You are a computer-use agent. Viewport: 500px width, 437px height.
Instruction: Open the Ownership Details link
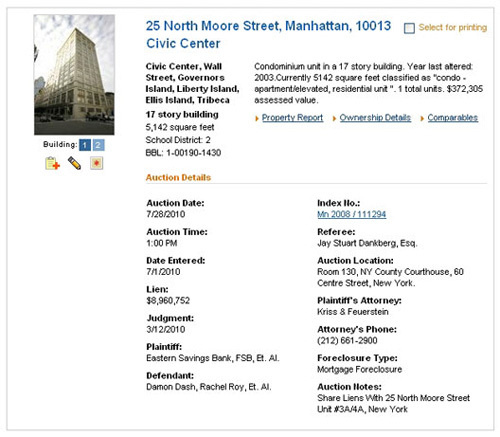pyautogui.click(x=375, y=118)
